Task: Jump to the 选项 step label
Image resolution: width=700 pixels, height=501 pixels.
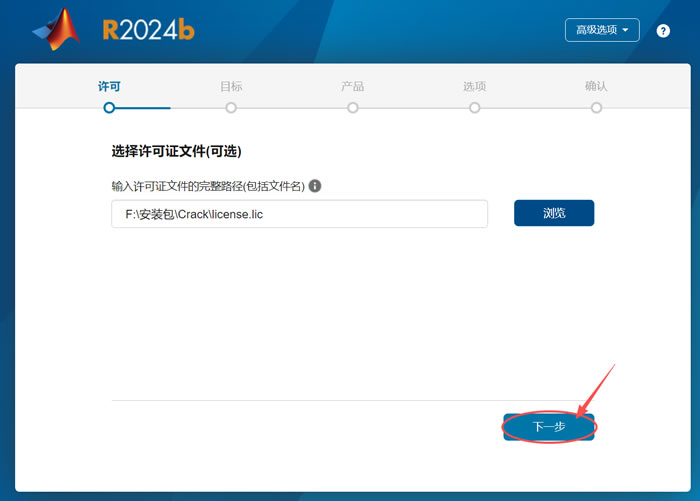Action: (x=474, y=87)
